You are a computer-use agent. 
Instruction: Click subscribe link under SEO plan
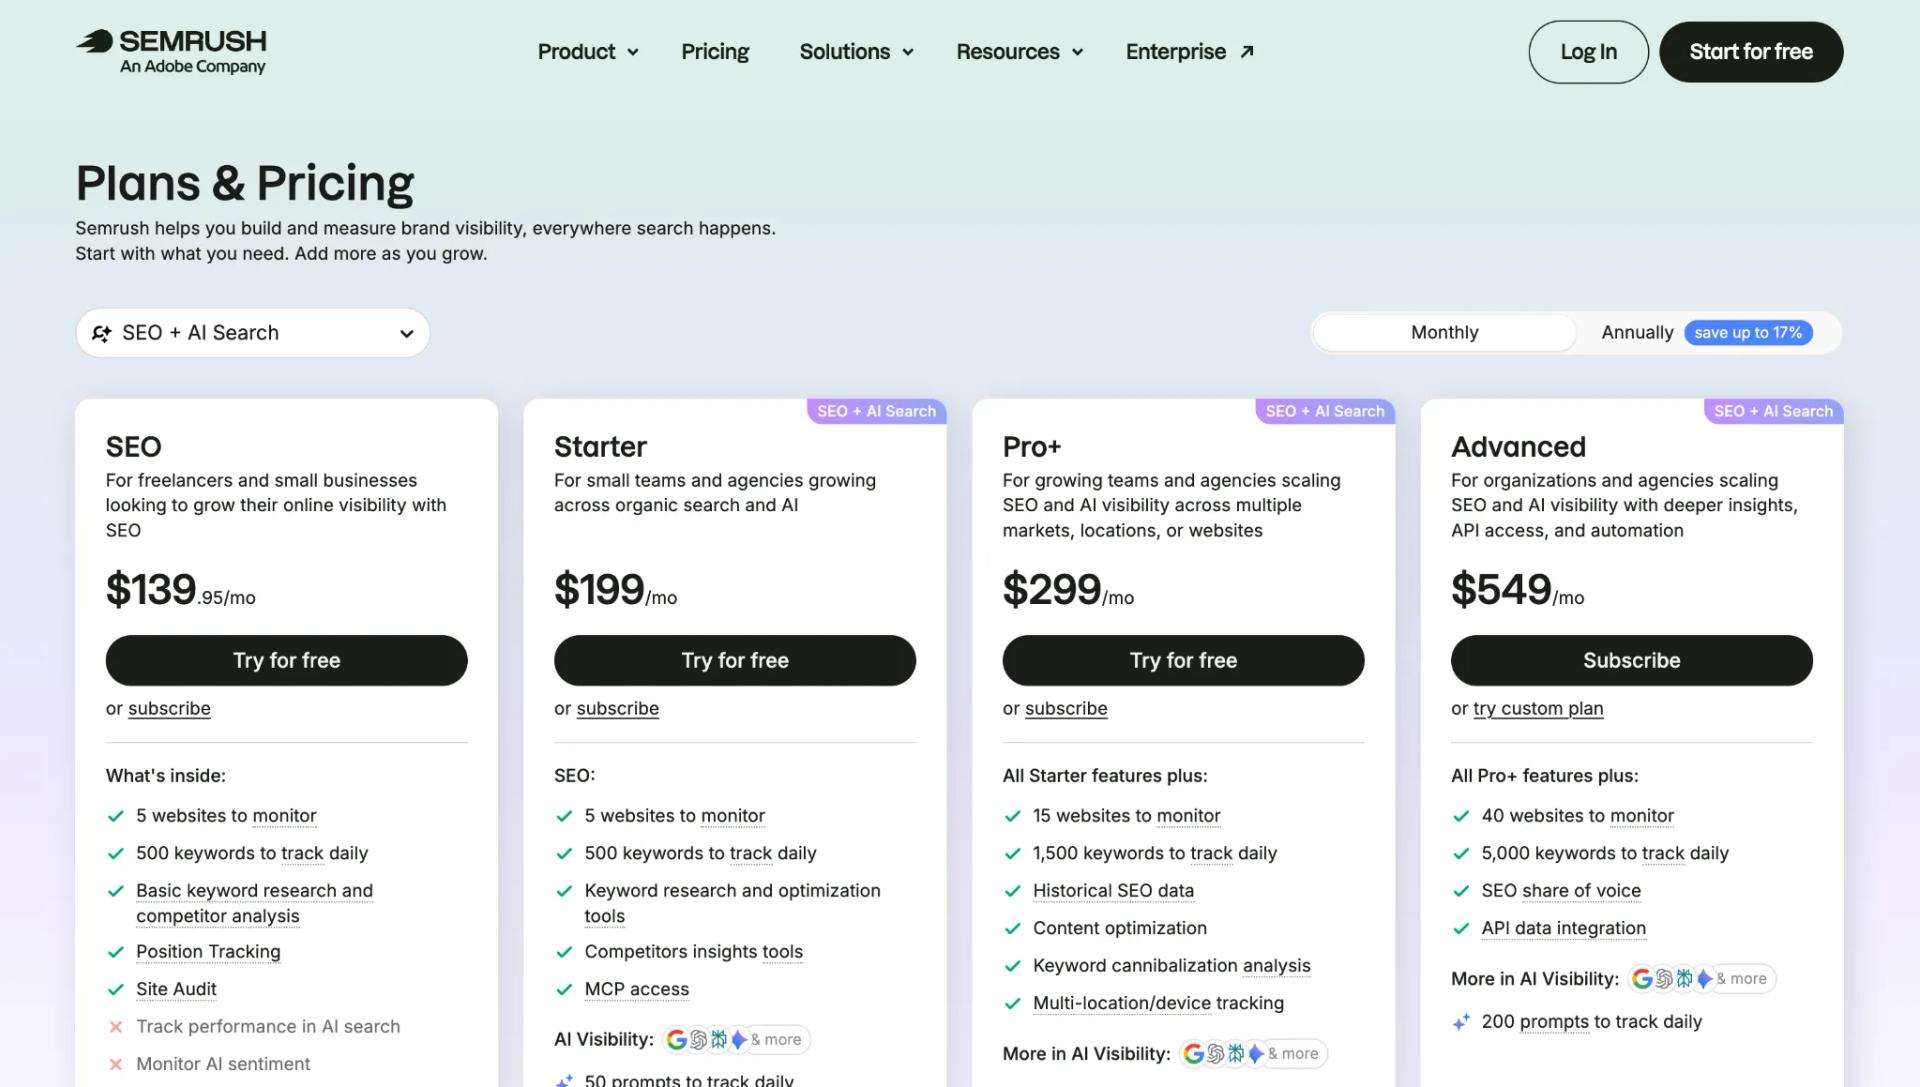[169, 709]
